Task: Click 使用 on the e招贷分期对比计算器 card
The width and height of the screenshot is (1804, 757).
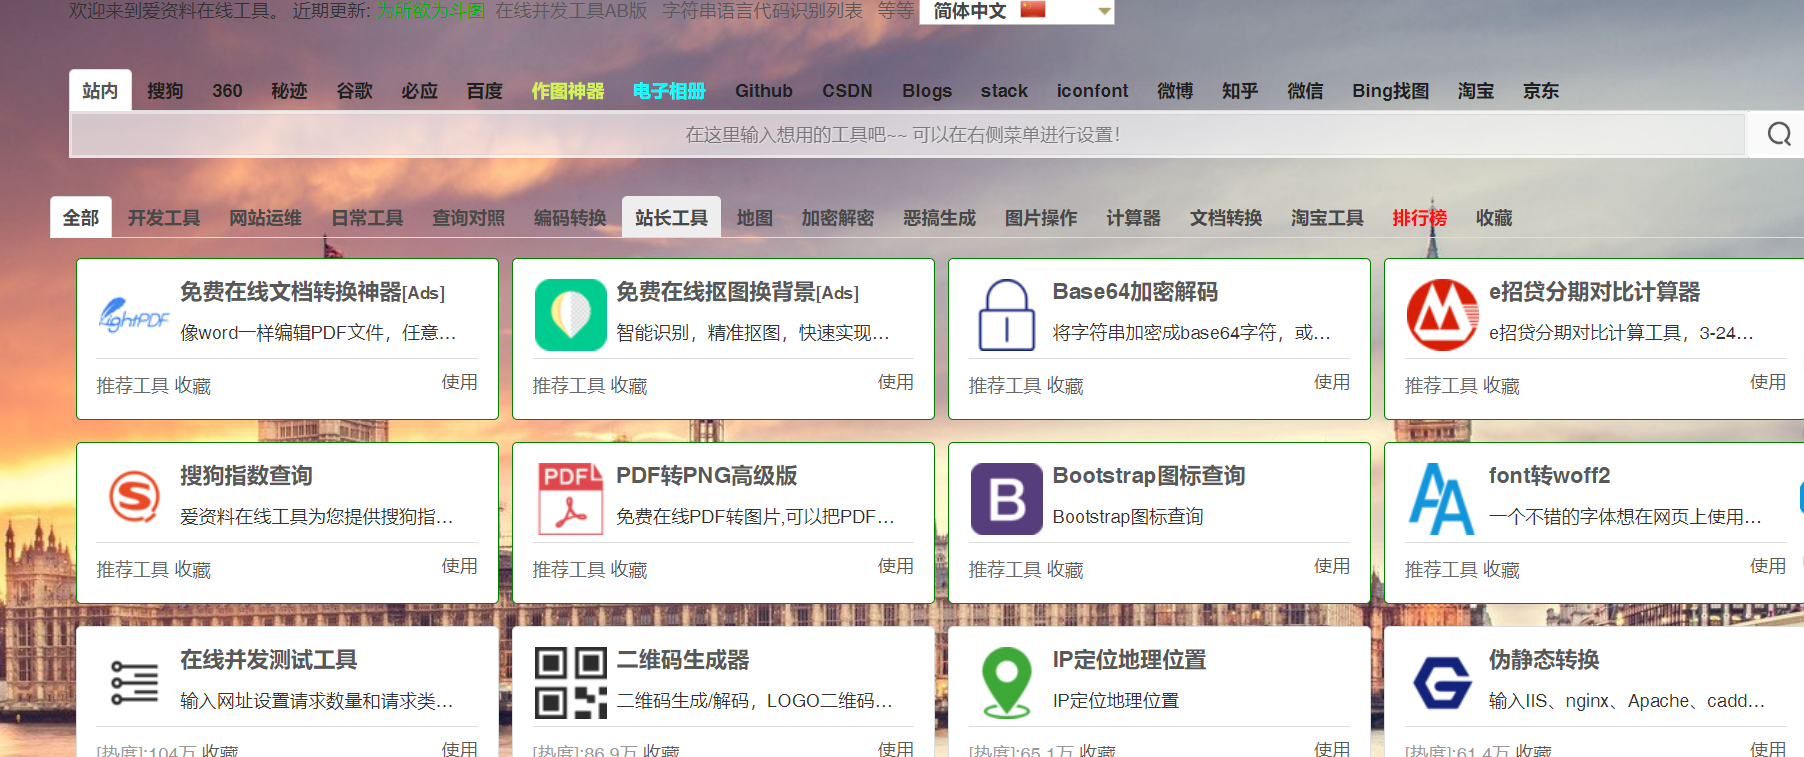Action: coord(1768,382)
